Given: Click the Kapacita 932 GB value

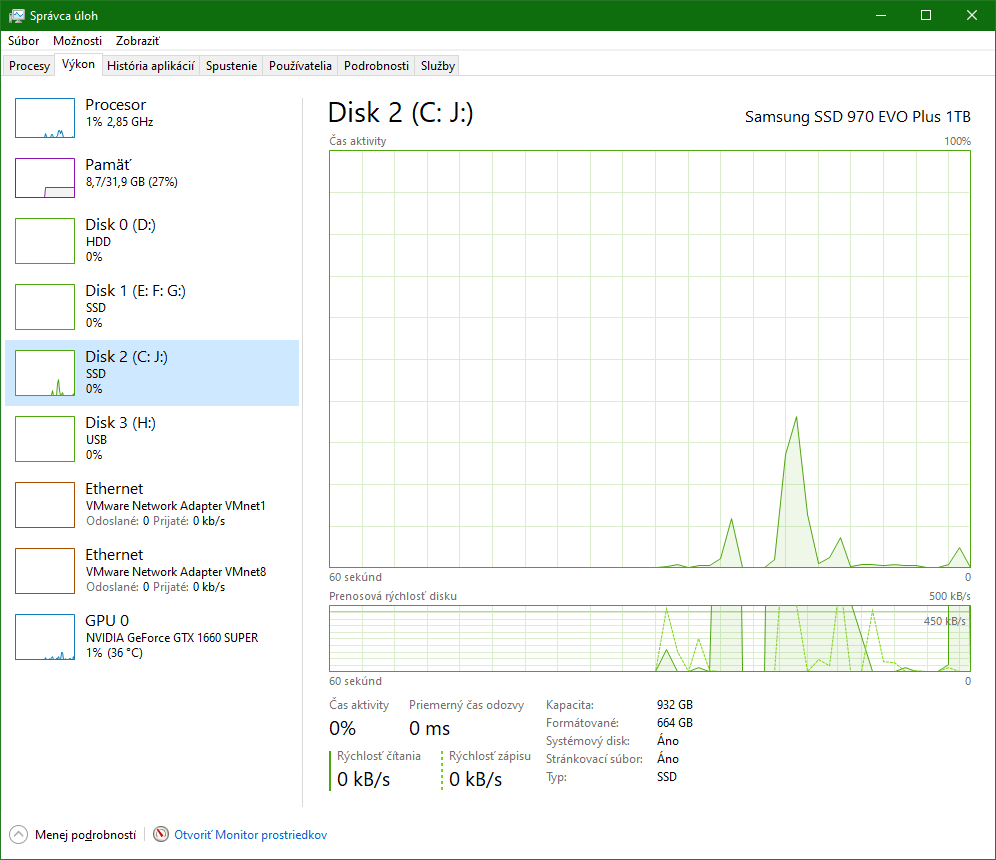Looking at the screenshot, I should 675,705.
